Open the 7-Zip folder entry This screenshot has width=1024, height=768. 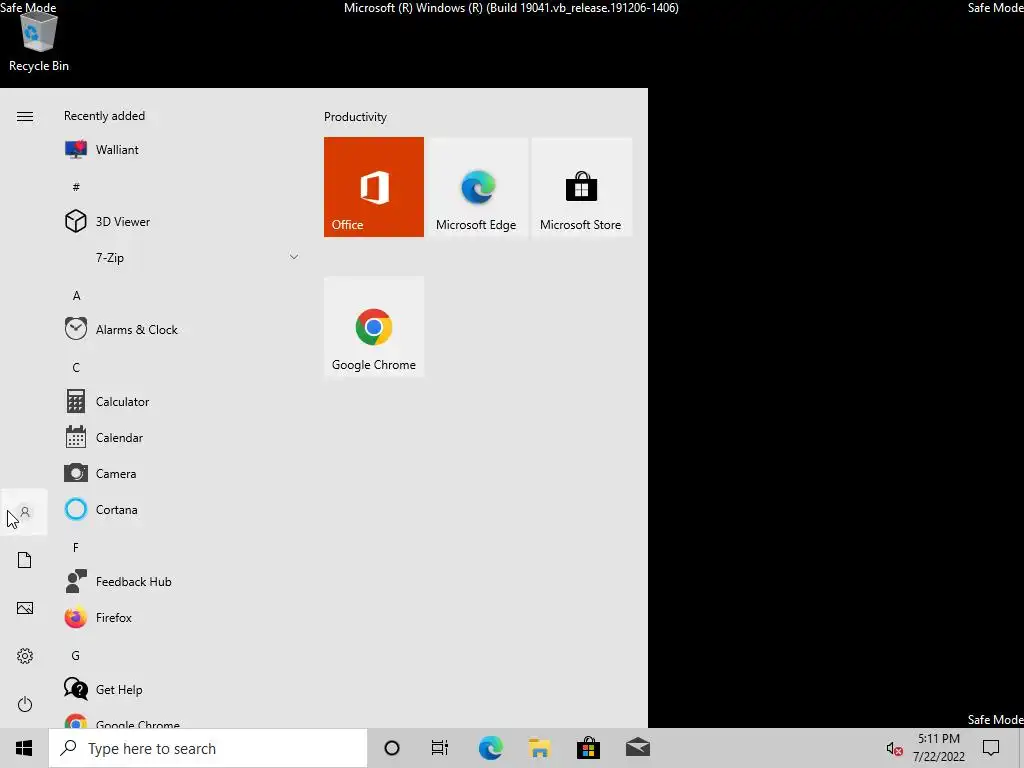coord(182,257)
